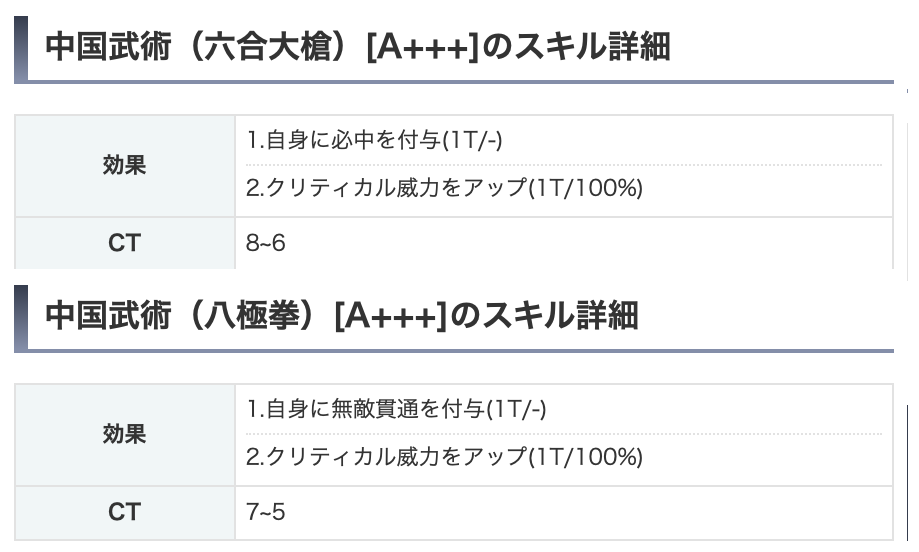
Task: Click critical power effect in 八極拳 table
Action: click(x=444, y=457)
